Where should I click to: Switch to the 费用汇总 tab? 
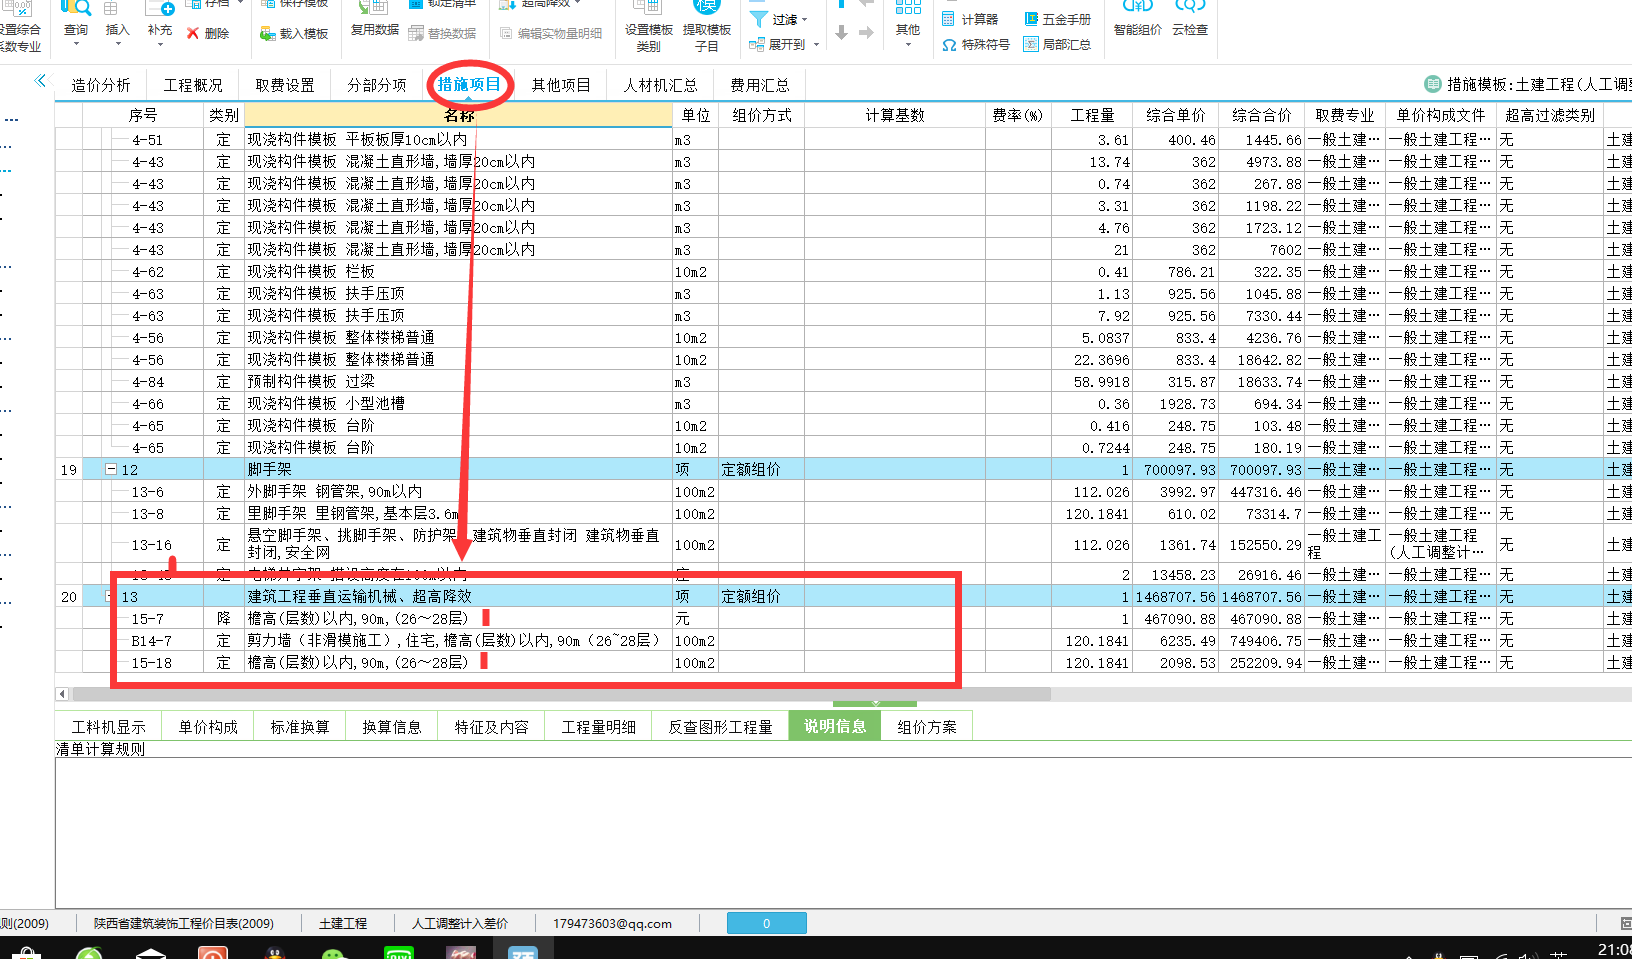tap(760, 85)
